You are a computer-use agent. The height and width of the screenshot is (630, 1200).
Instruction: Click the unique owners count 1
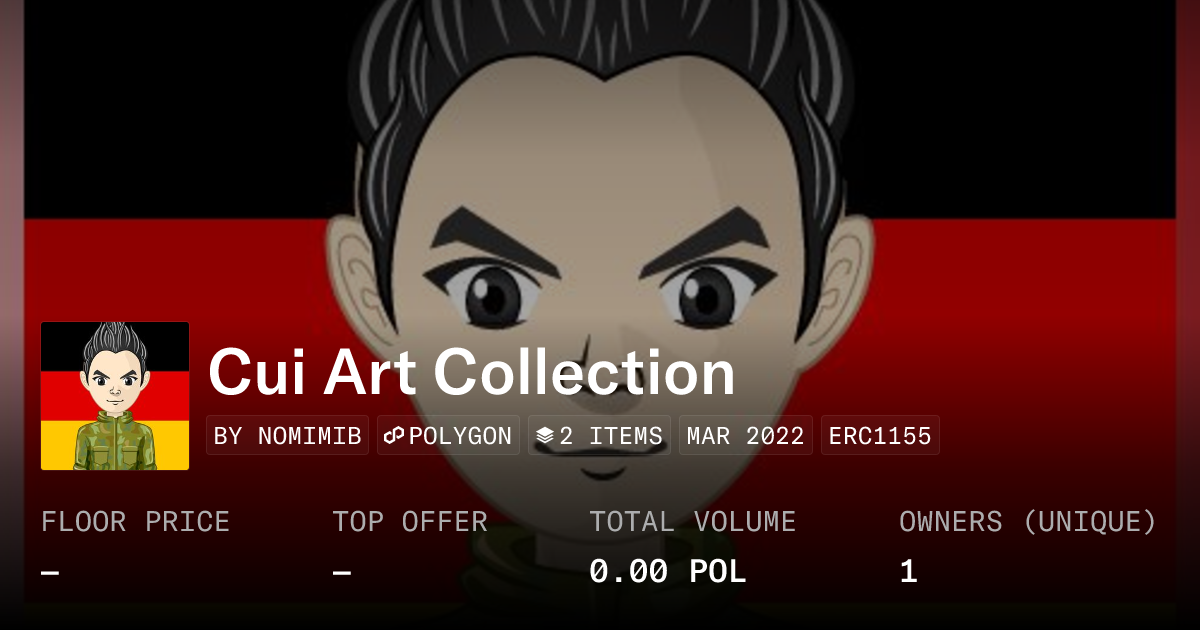[908, 572]
